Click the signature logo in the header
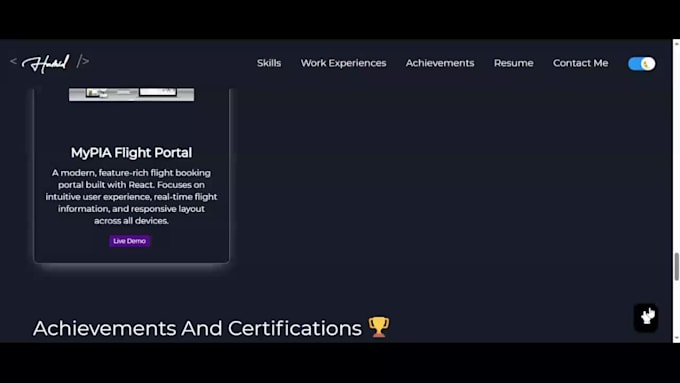This screenshot has width=680, height=383. point(49,63)
